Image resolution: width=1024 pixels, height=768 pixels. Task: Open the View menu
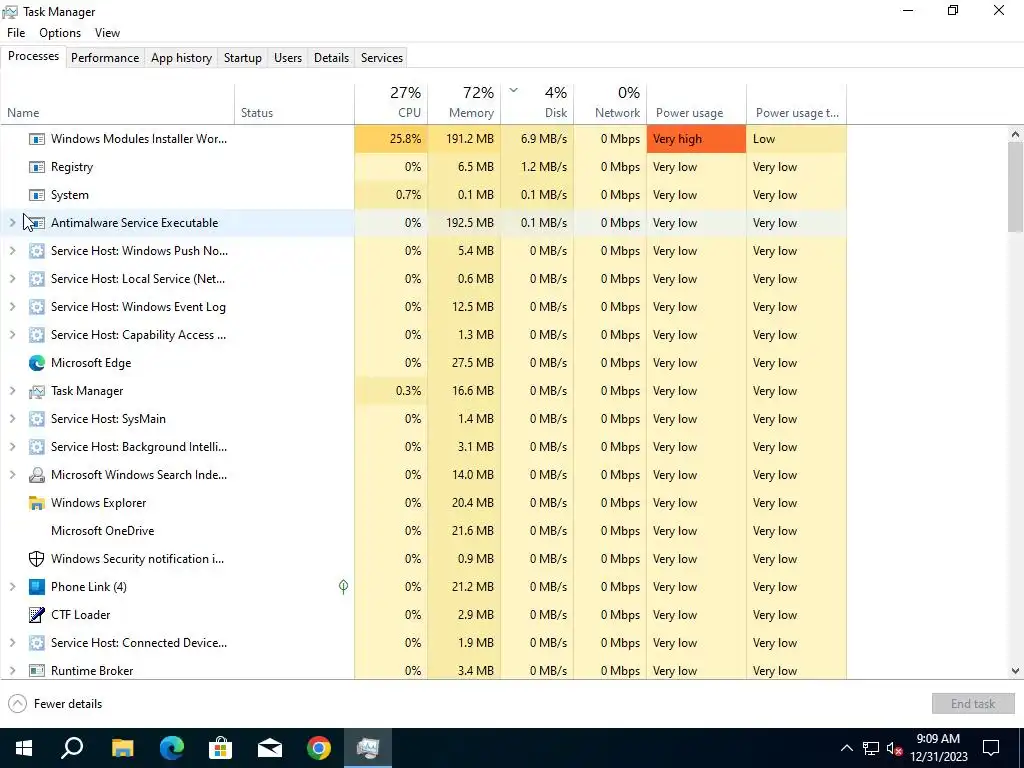tap(107, 33)
